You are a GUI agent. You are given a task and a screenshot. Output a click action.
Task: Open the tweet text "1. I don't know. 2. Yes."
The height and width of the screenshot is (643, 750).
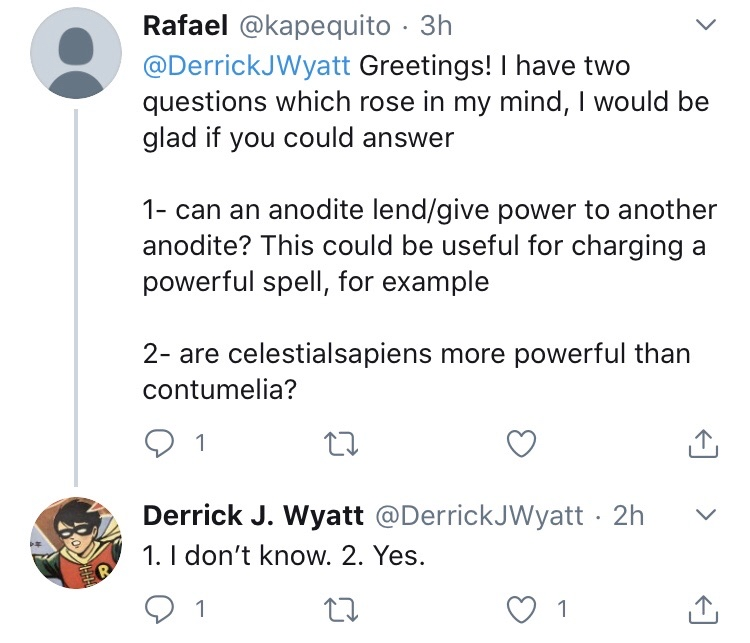pos(284,558)
